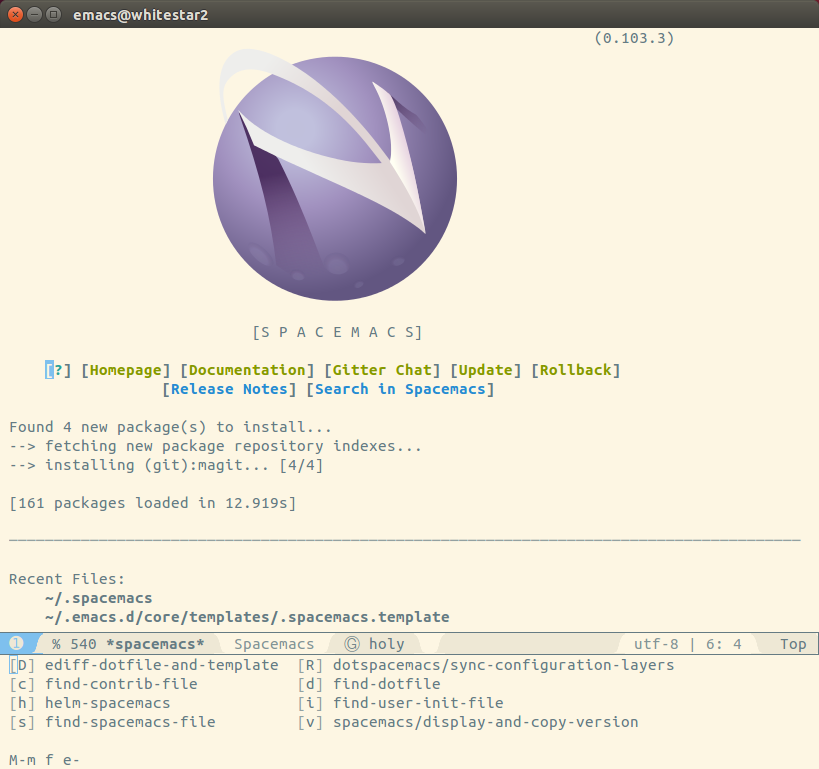
Task: Close the emacs window
Action: click(16, 14)
